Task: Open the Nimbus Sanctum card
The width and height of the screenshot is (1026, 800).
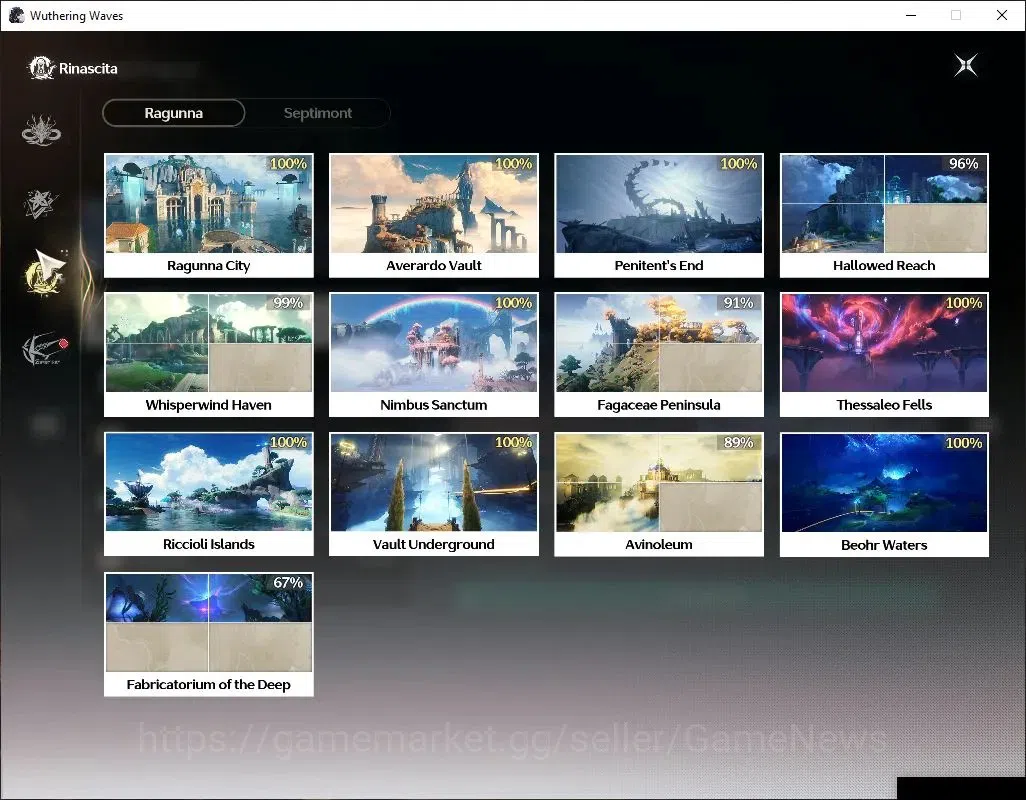Action: coord(434,355)
